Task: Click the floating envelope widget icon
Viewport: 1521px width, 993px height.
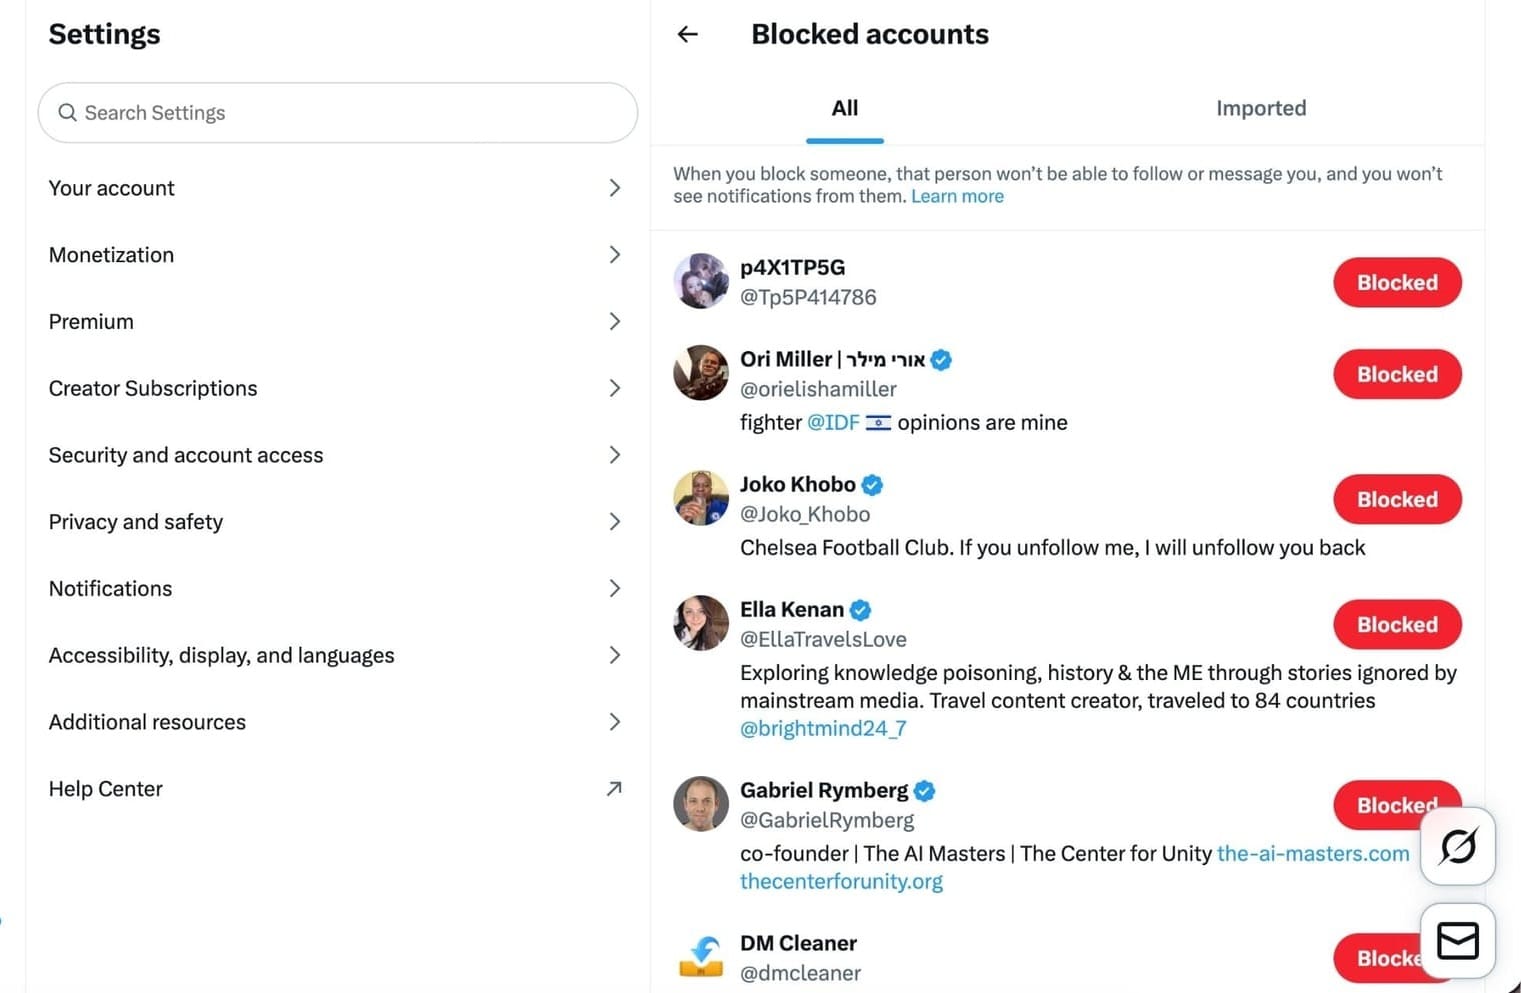Action: click(1457, 940)
